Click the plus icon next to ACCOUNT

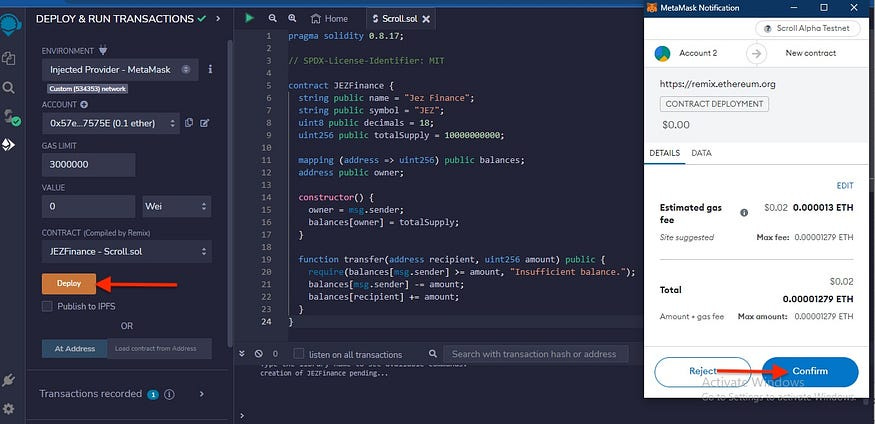pyautogui.click(x=84, y=104)
